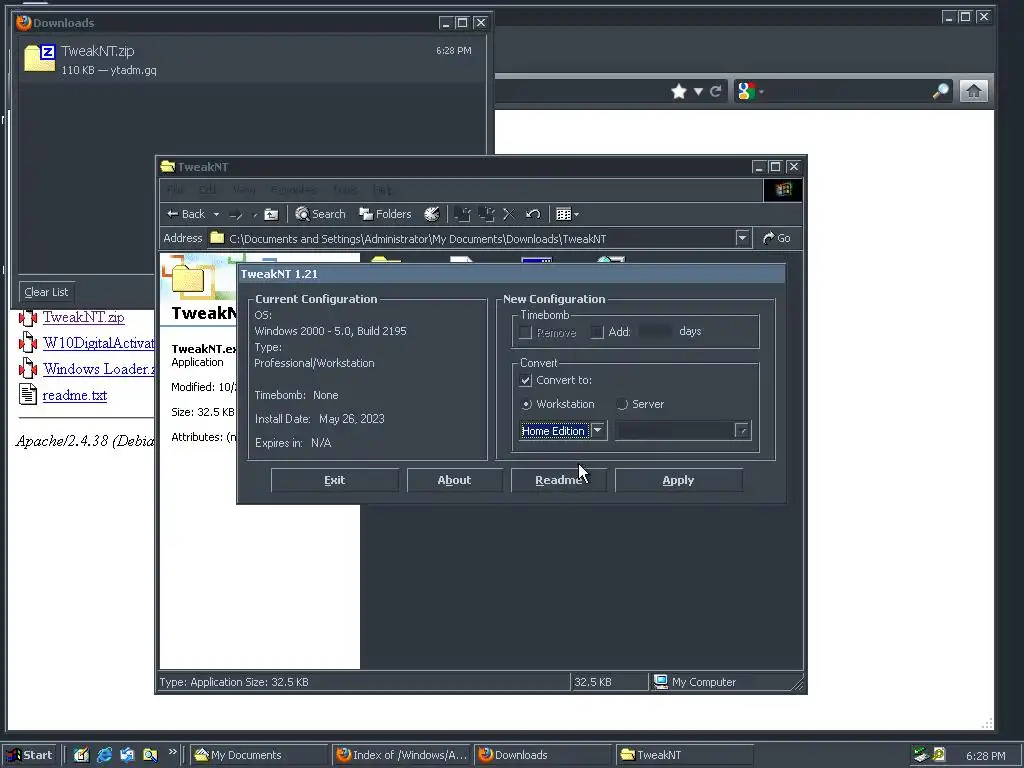
Task: Click the Firefox search input field
Action: tap(848, 91)
